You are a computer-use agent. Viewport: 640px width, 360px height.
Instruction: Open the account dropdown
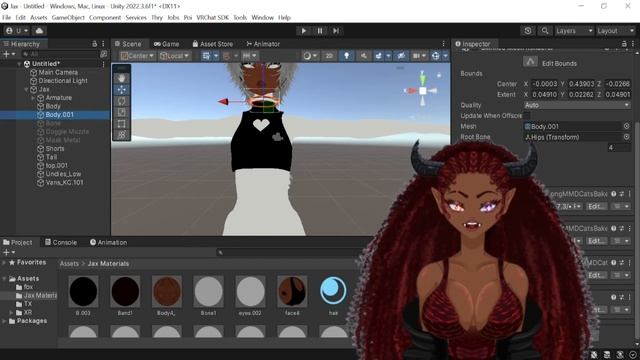click(x=17, y=31)
